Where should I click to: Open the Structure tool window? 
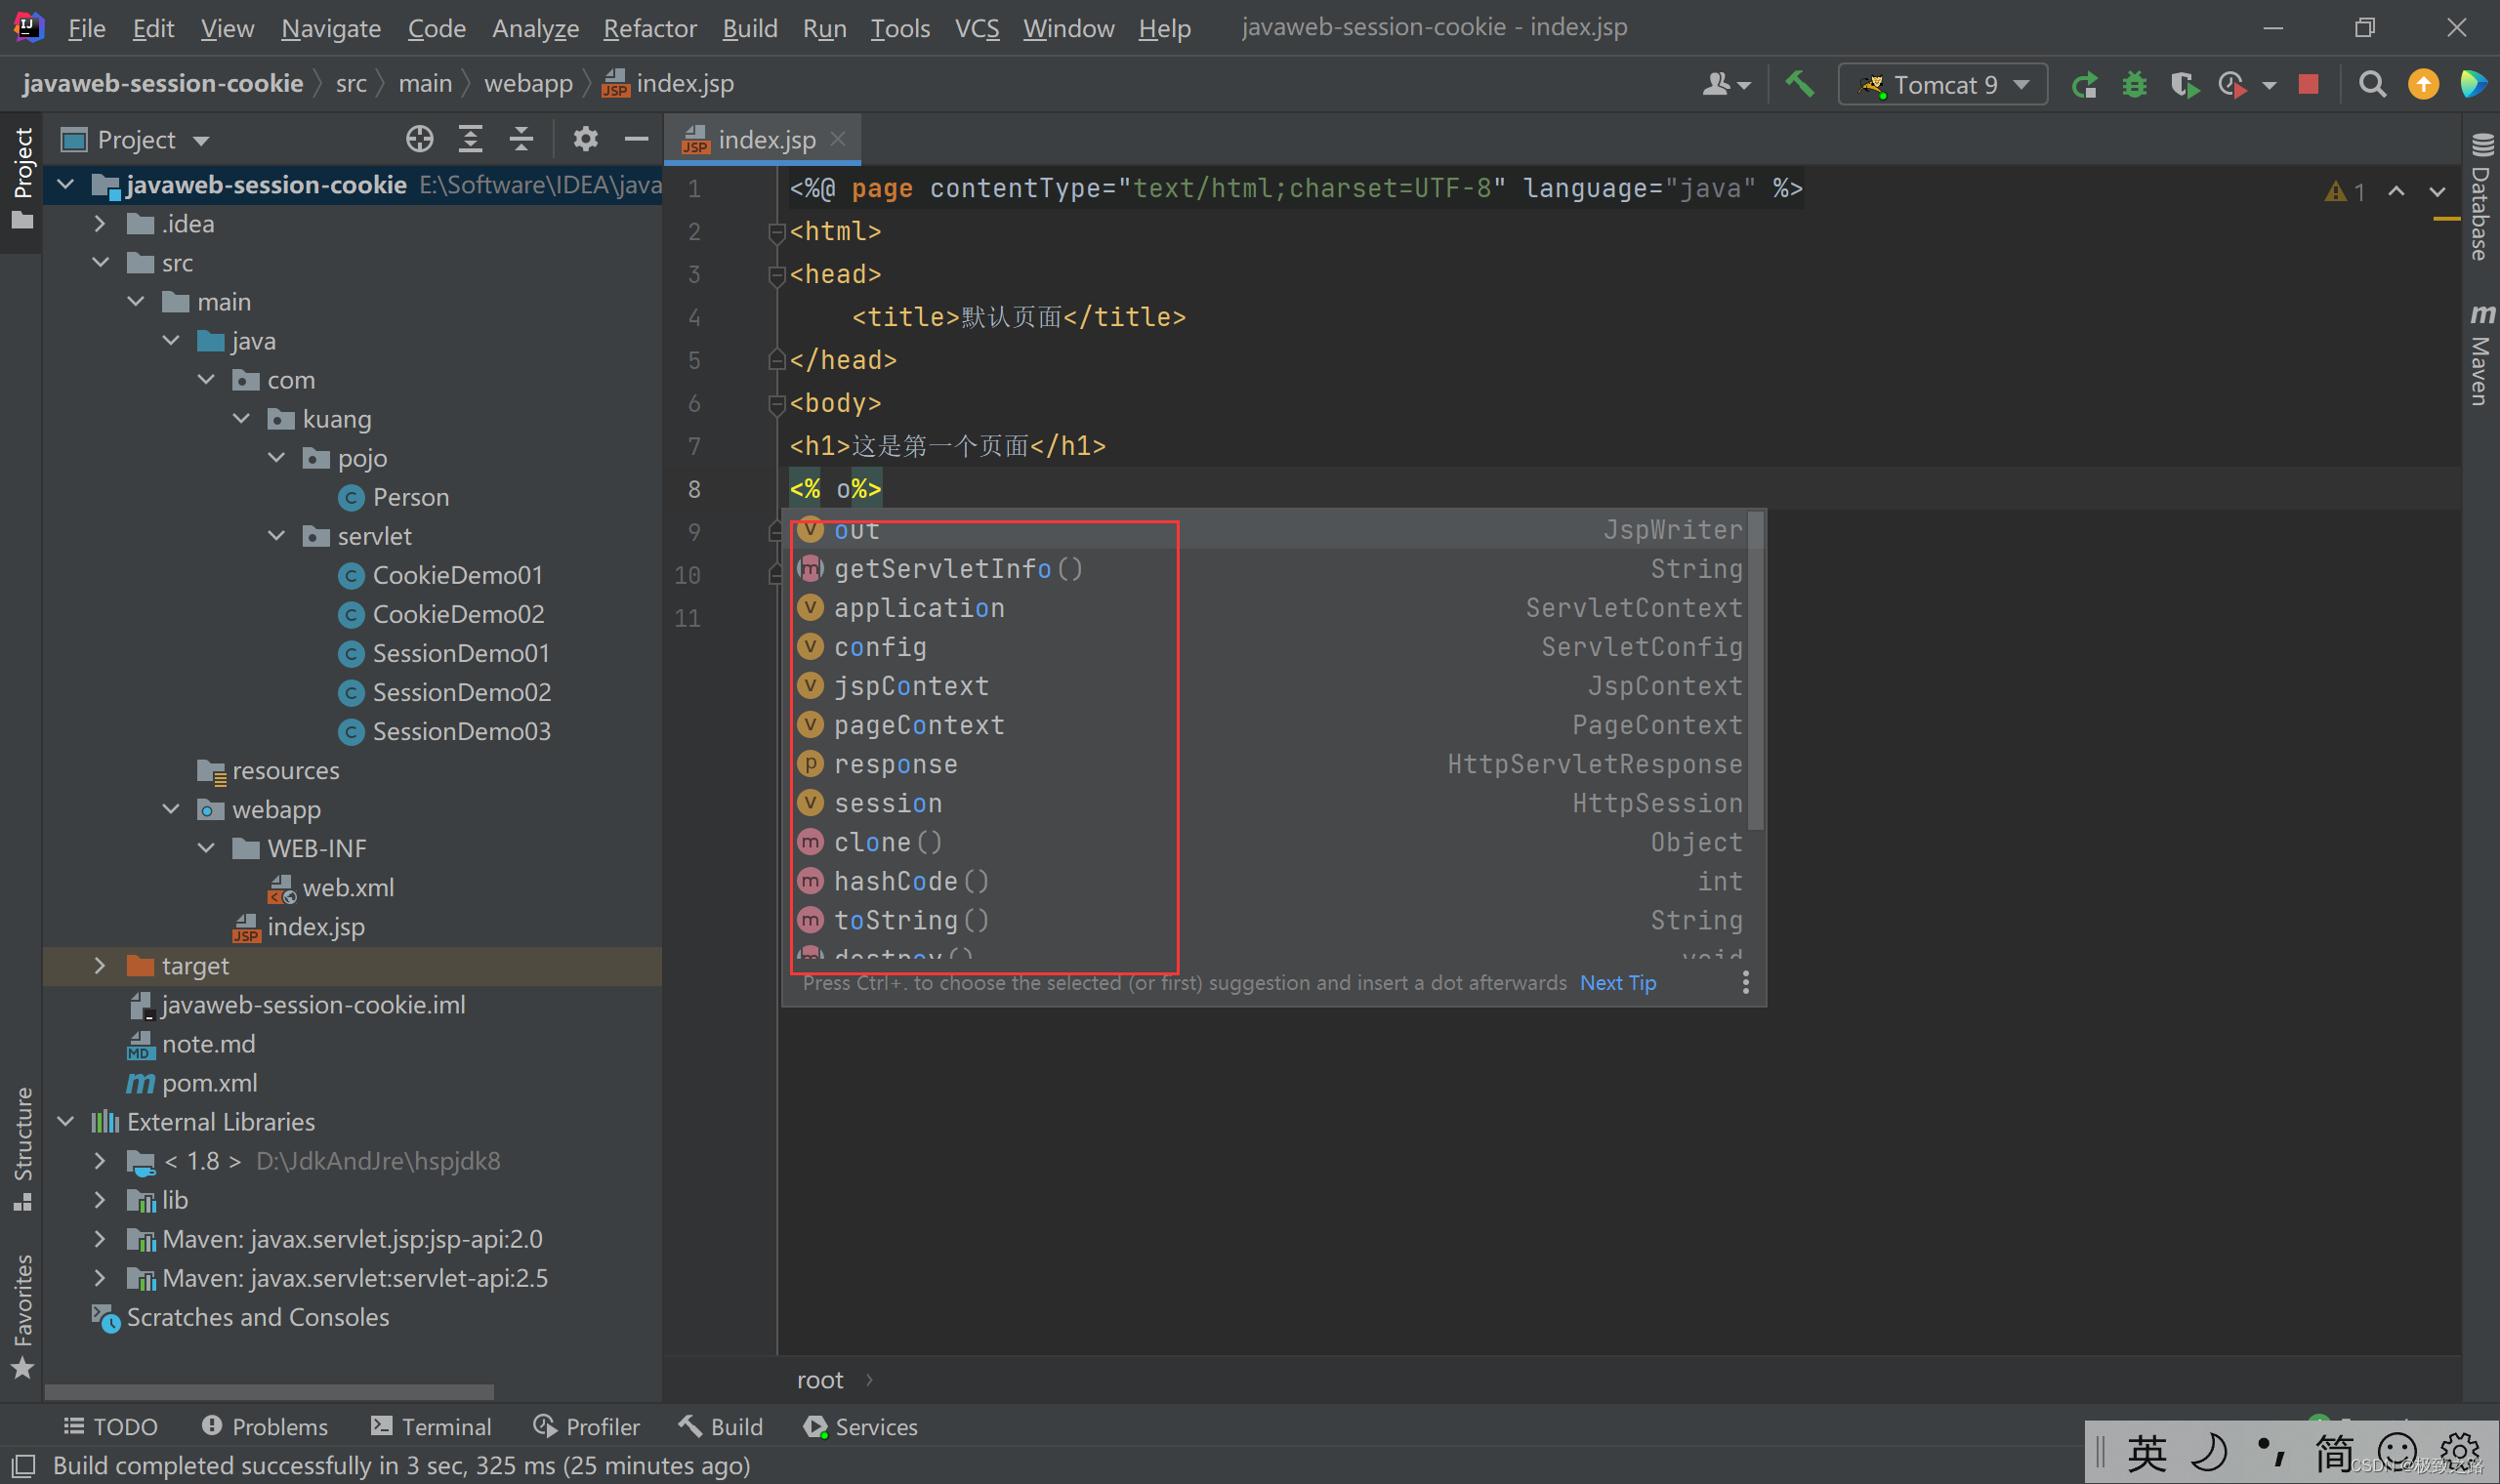pyautogui.click(x=22, y=1148)
